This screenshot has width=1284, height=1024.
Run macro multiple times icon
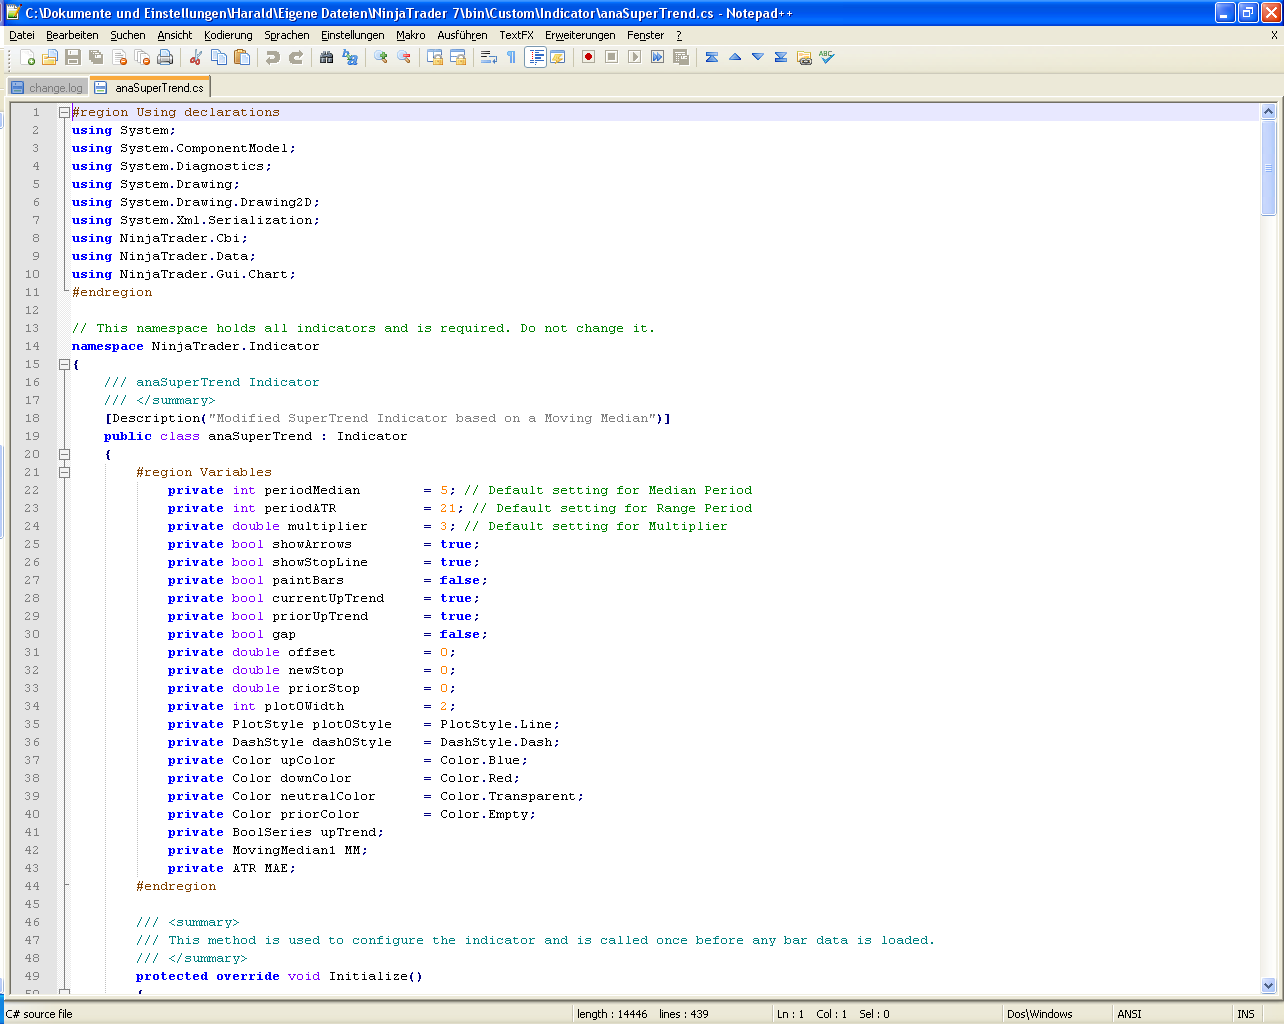pos(658,57)
